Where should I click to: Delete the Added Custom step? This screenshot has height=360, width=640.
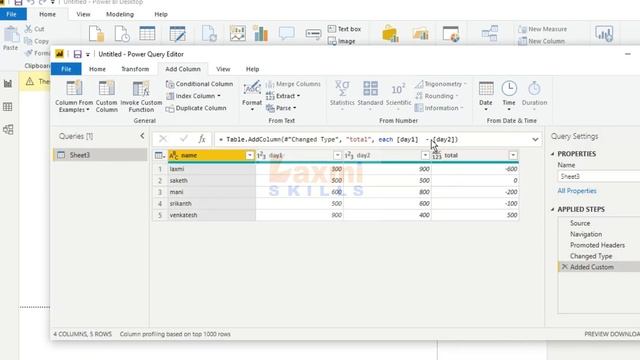564,267
